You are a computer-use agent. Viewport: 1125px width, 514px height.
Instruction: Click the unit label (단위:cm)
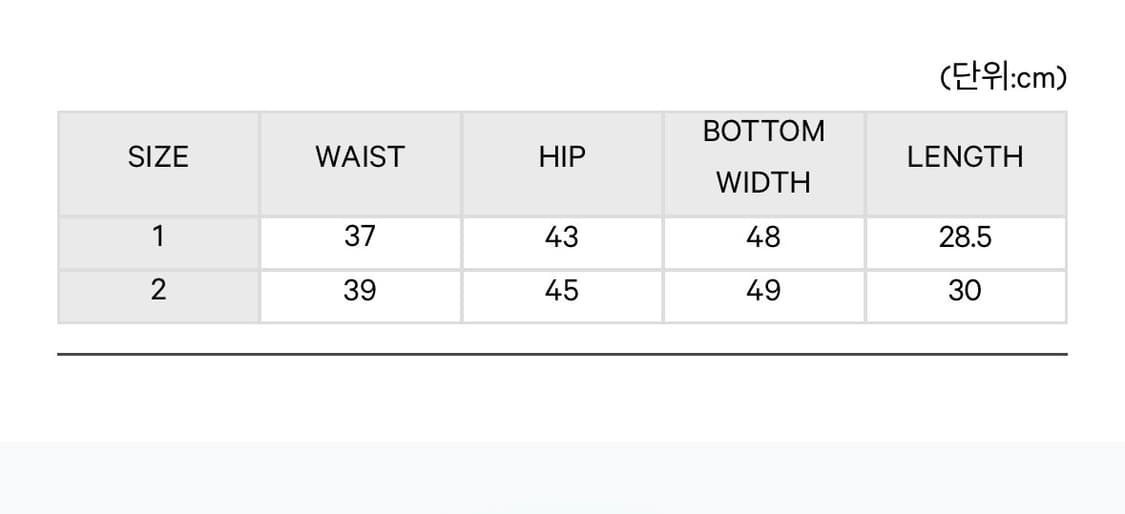(1003, 78)
